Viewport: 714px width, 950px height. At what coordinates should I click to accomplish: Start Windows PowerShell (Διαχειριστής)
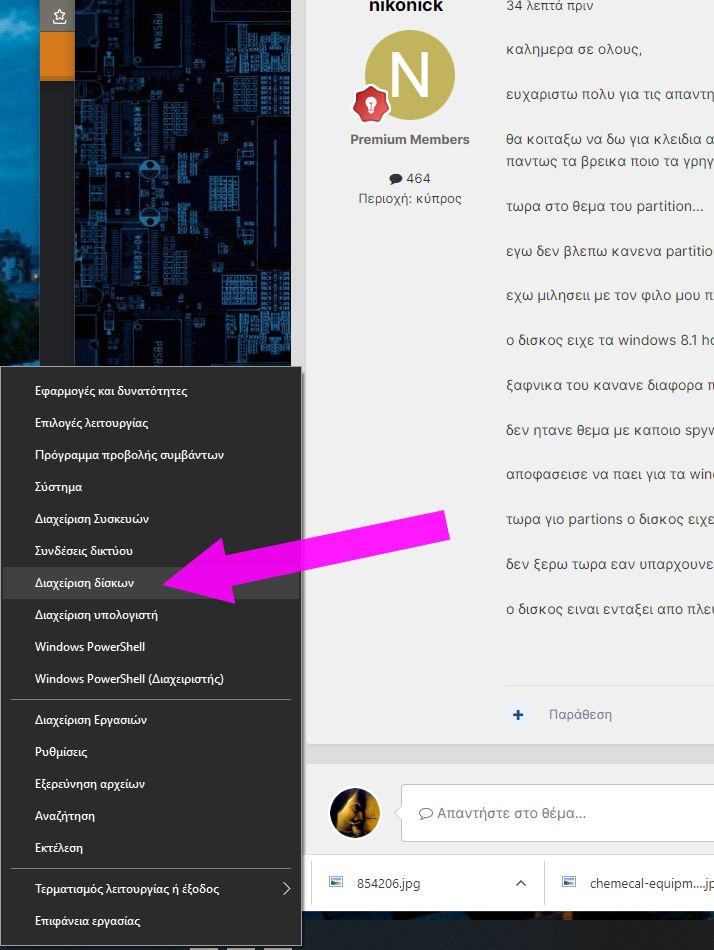[x=151, y=679]
